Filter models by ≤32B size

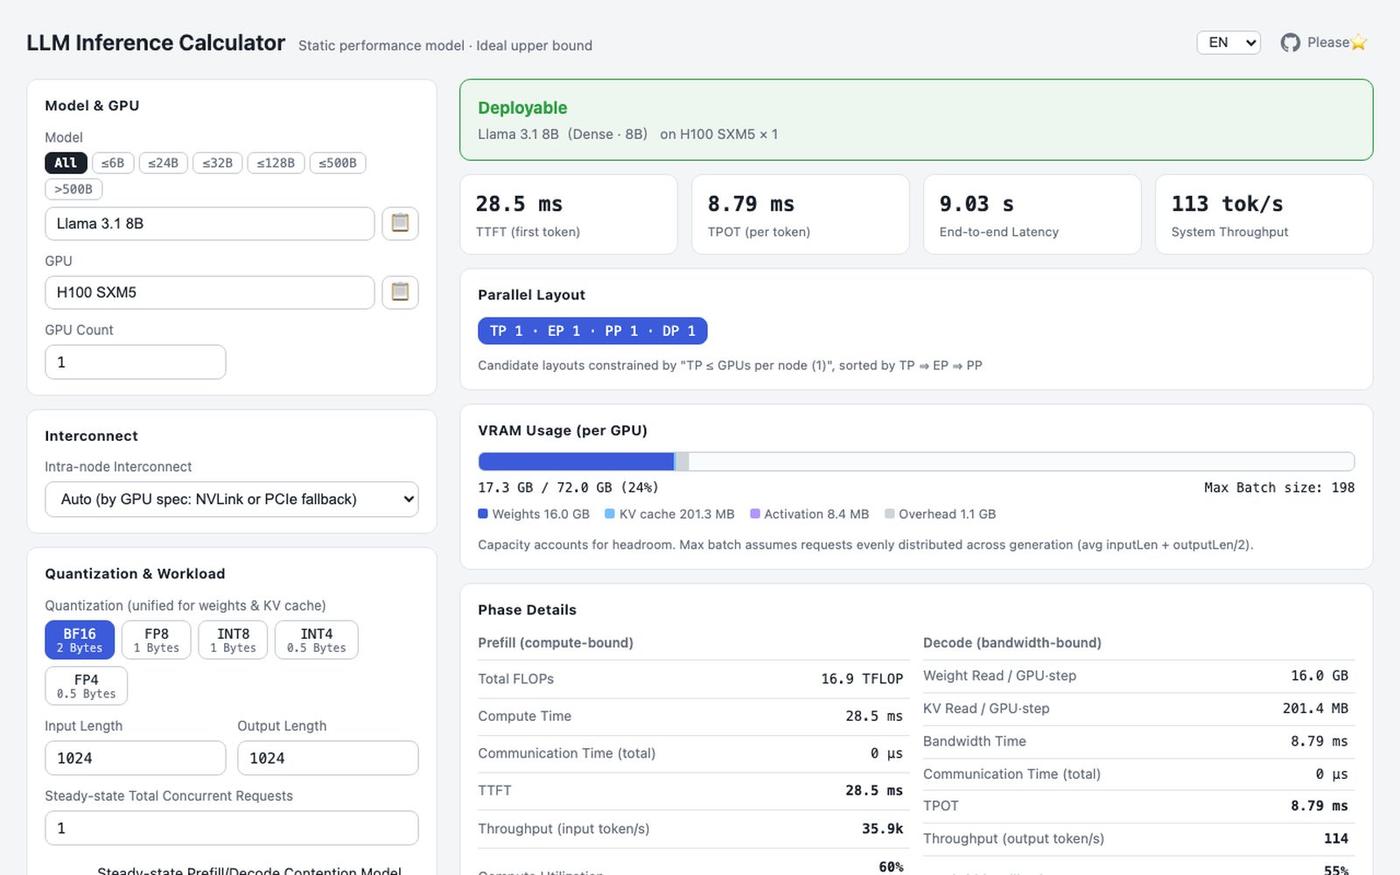tap(217, 163)
